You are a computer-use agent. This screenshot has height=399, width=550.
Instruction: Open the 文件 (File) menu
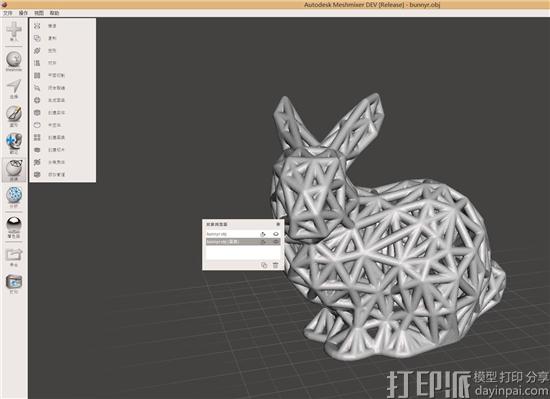coord(7,13)
